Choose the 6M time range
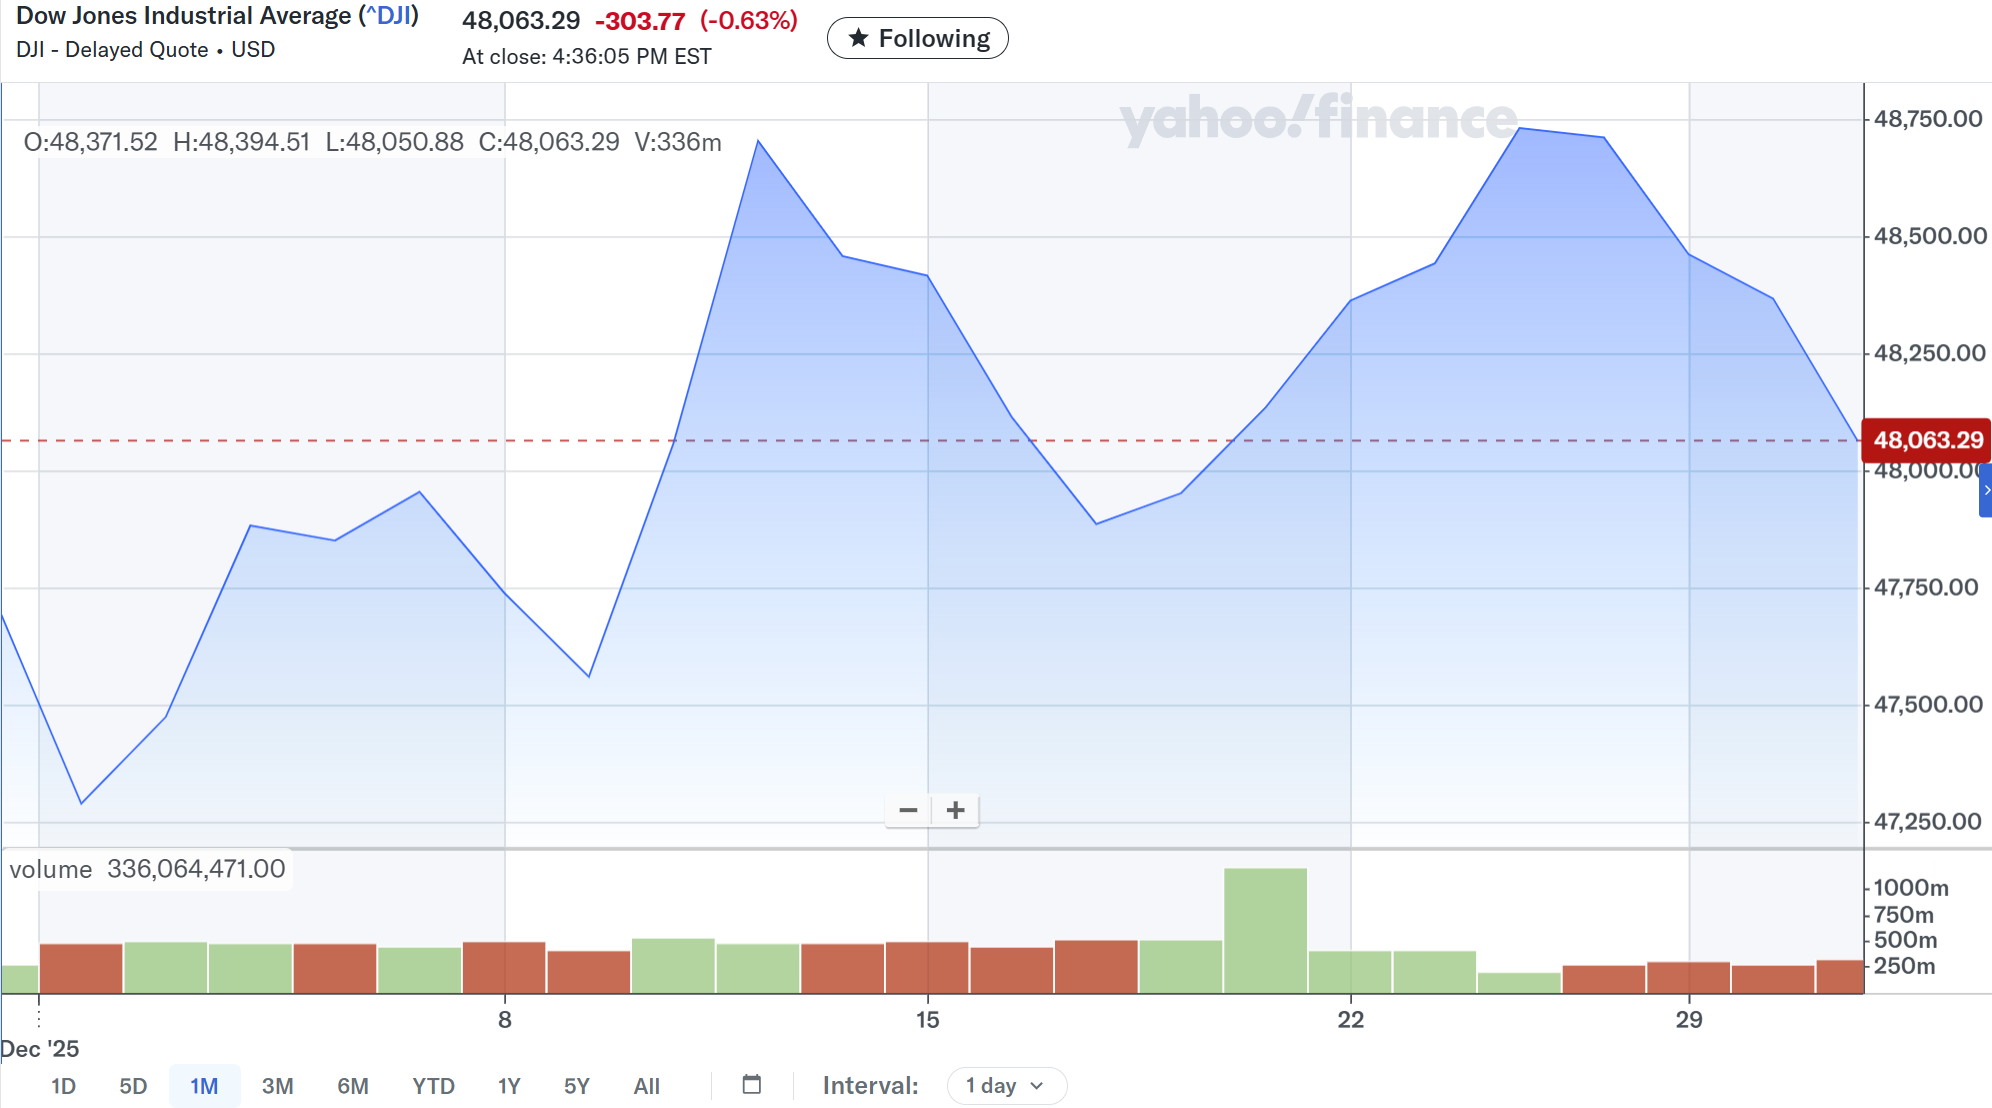The width and height of the screenshot is (1992, 1108). [352, 1086]
